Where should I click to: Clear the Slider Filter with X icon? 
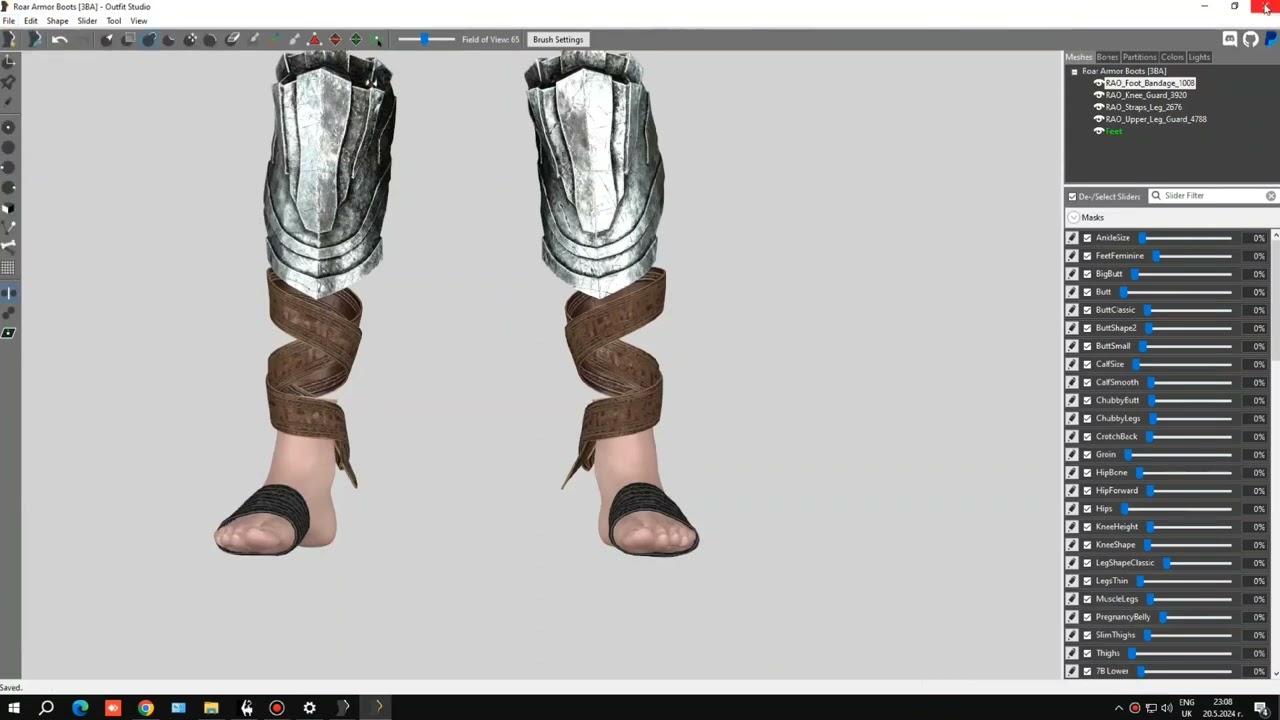1271,196
